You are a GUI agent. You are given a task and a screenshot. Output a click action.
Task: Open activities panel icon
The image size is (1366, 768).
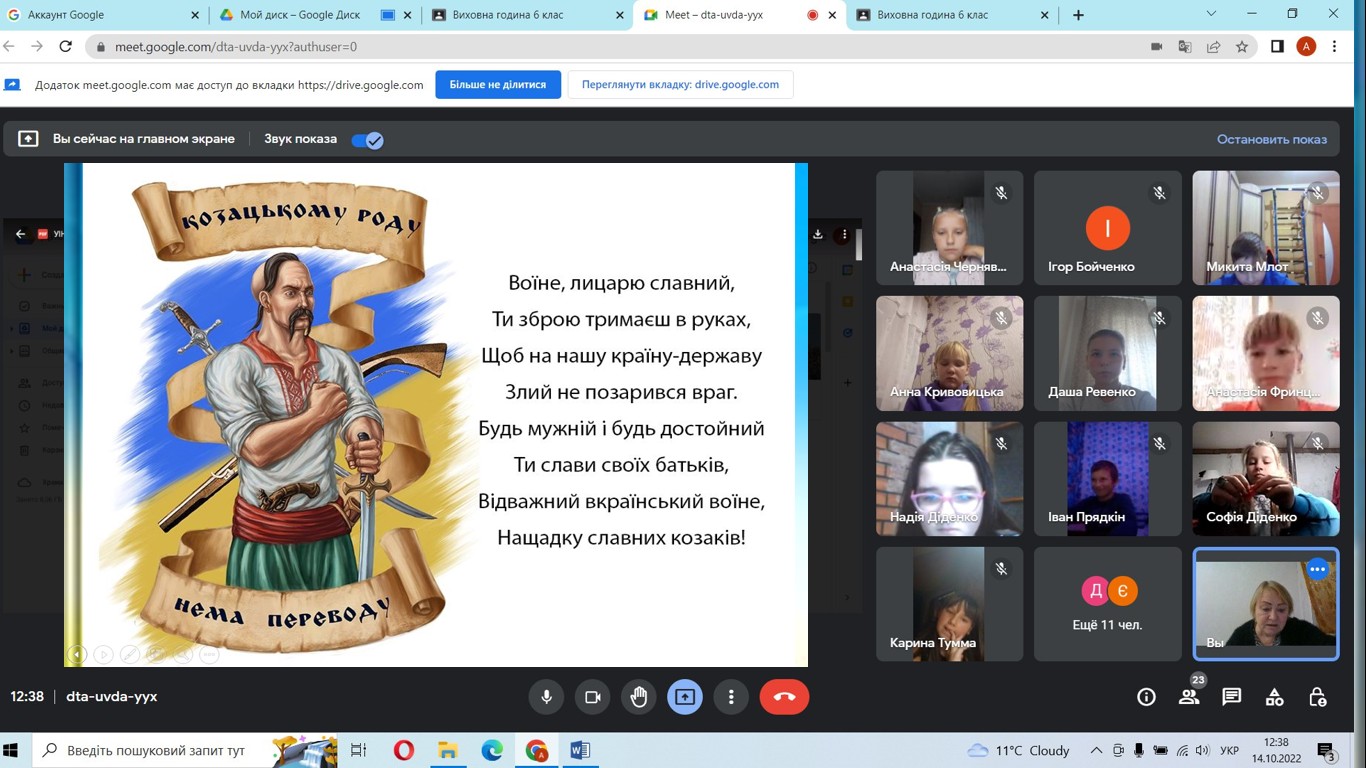1274,697
